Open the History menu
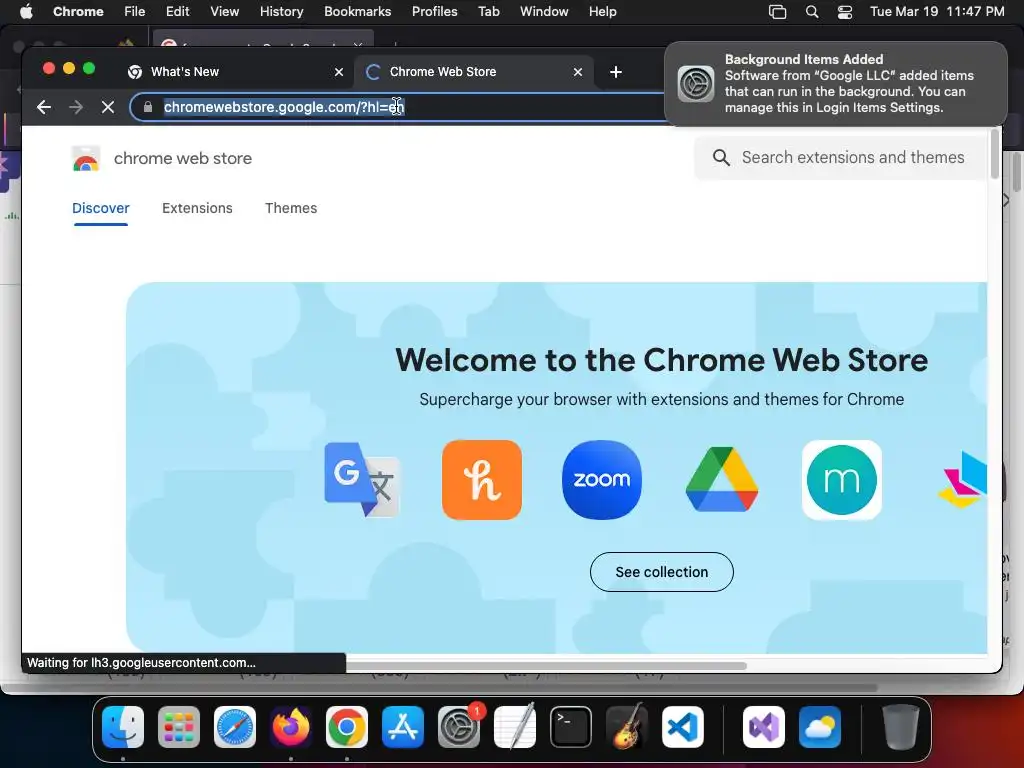The width and height of the screenshot is (1024, 768). [281, 12]
